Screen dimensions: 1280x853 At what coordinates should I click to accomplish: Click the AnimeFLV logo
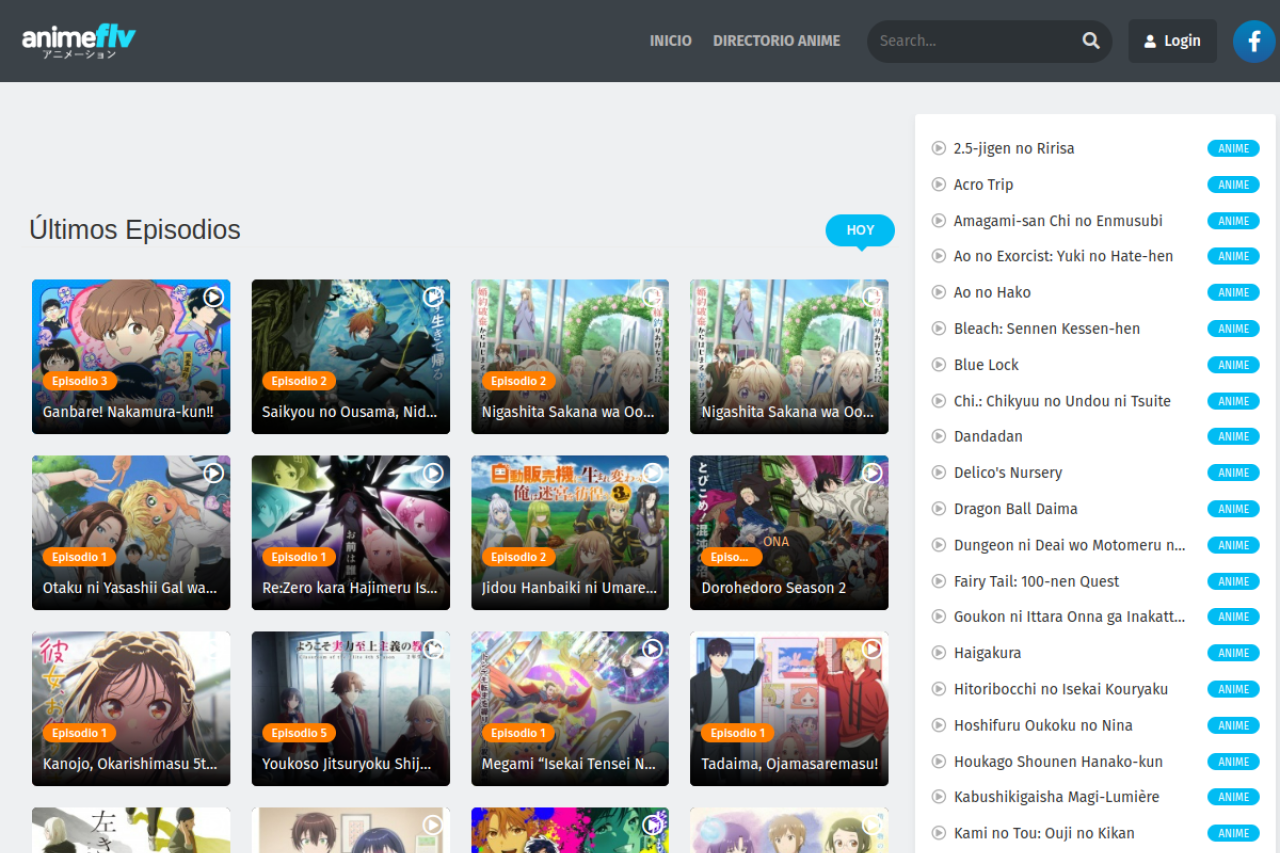(x=78, y=40)
